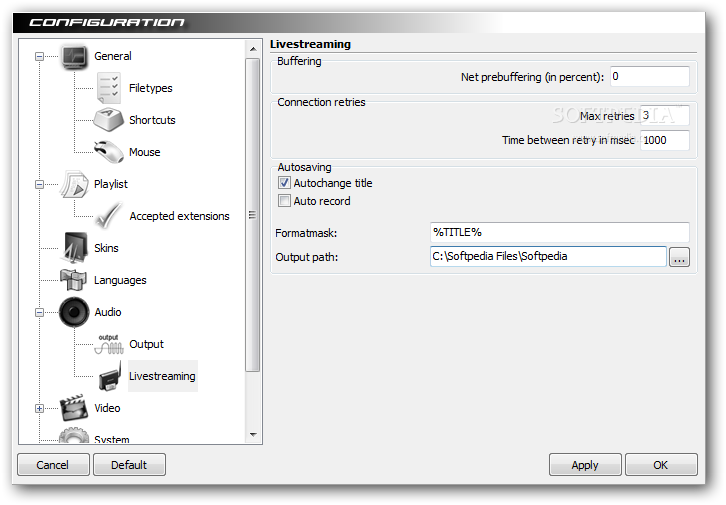This screenshot has height=505, width=726.
Task: Click the General monitor icon
Action: pos(74,57)
